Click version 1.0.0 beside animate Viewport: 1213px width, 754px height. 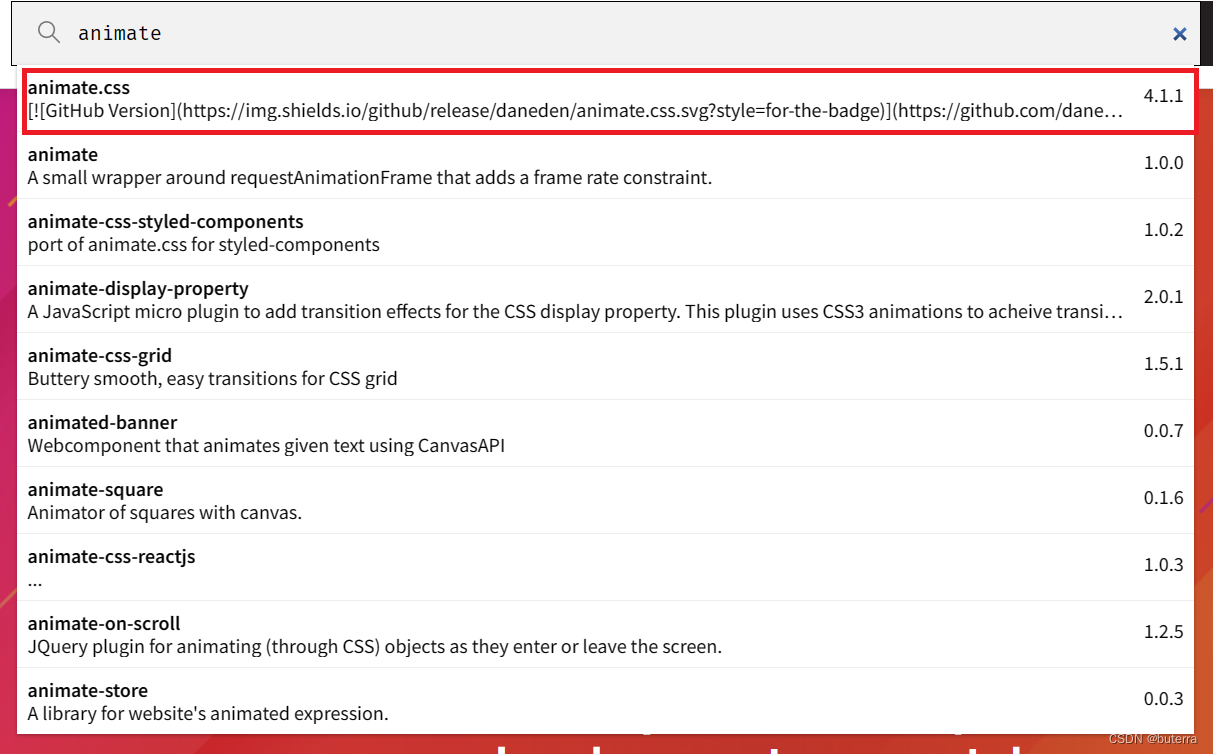click(x=1164, y=163)
